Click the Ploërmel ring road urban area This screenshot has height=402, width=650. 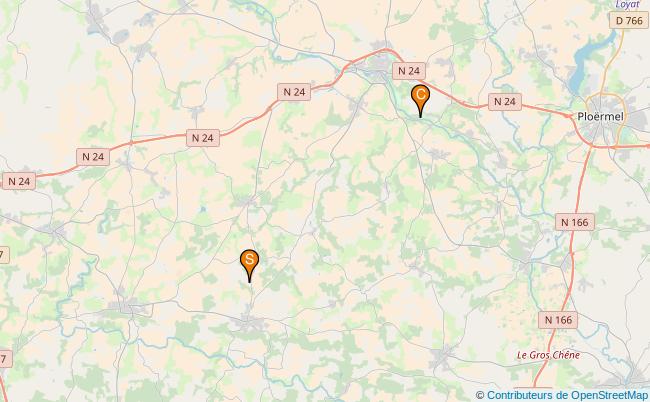pyautogui.click(x=605, y=120)
